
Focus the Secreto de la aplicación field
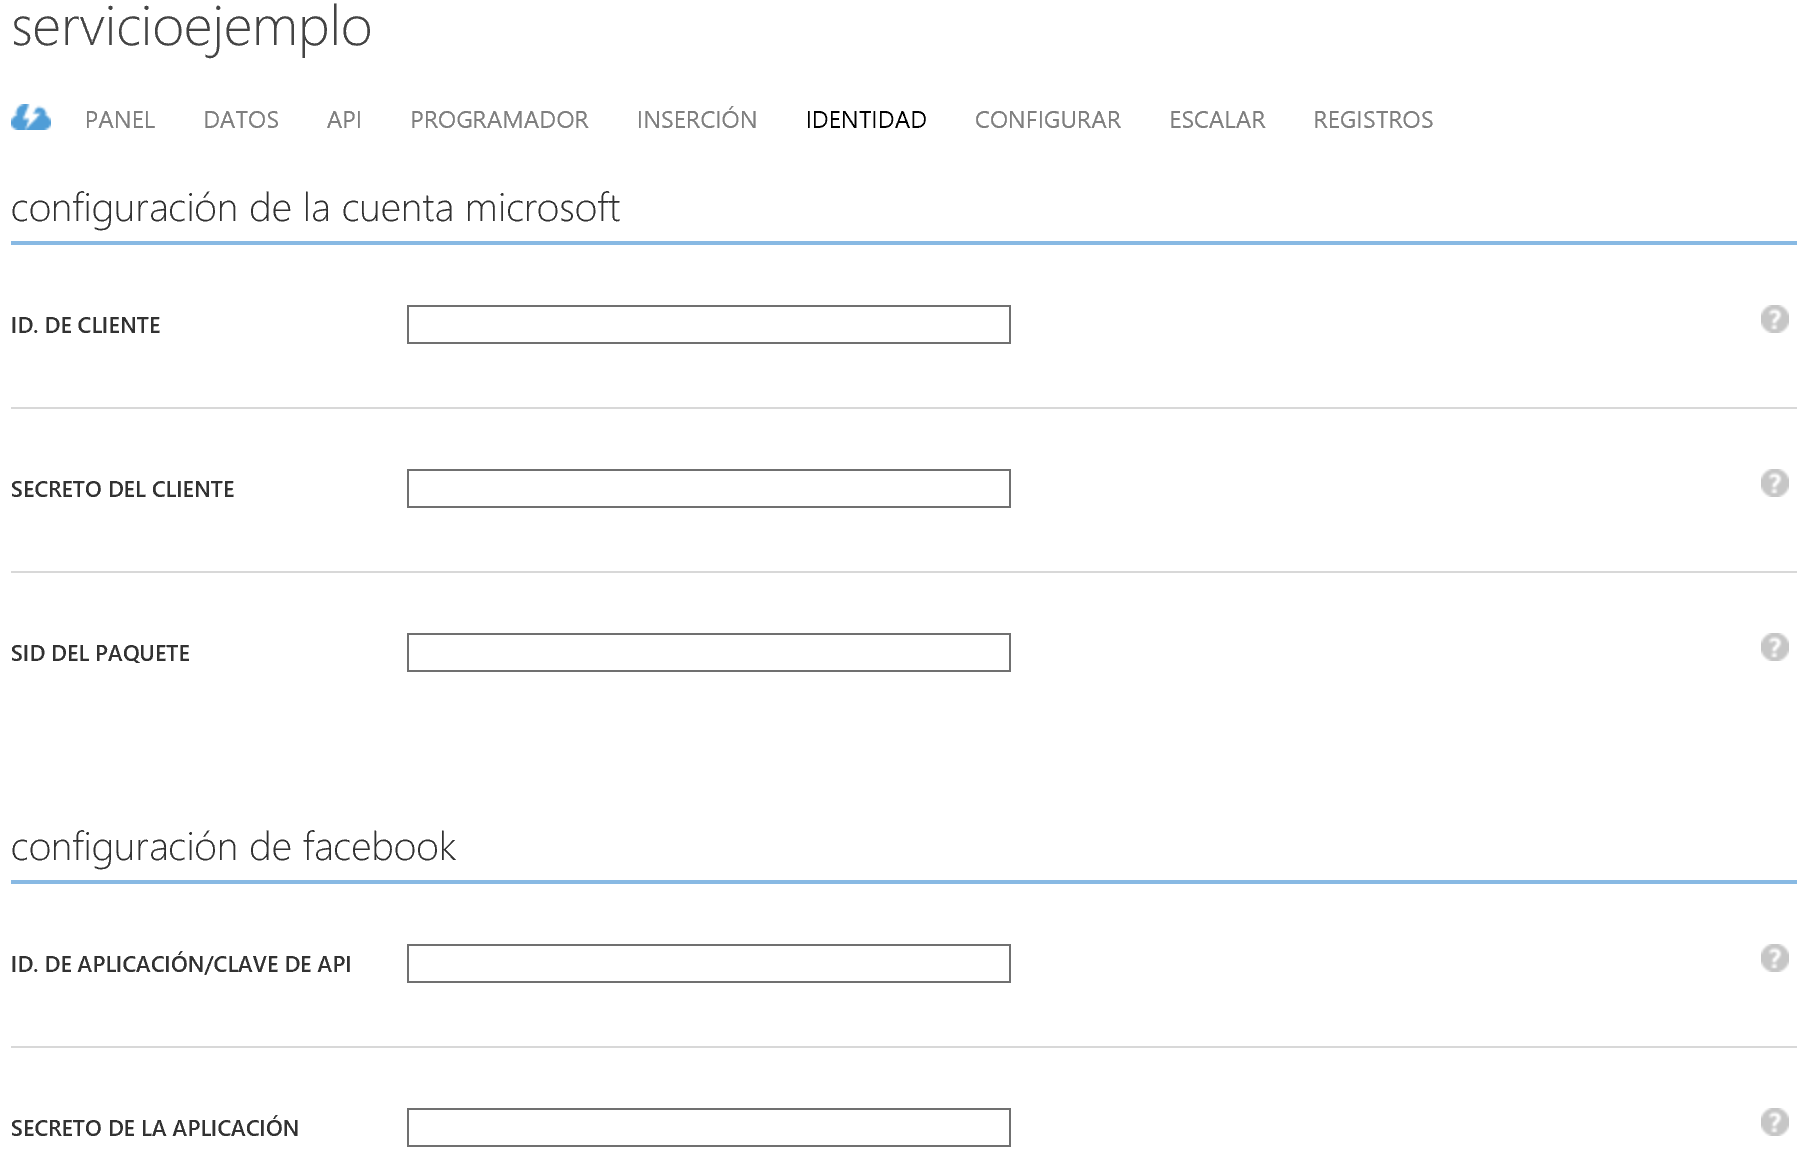[x=708, y=1128]
